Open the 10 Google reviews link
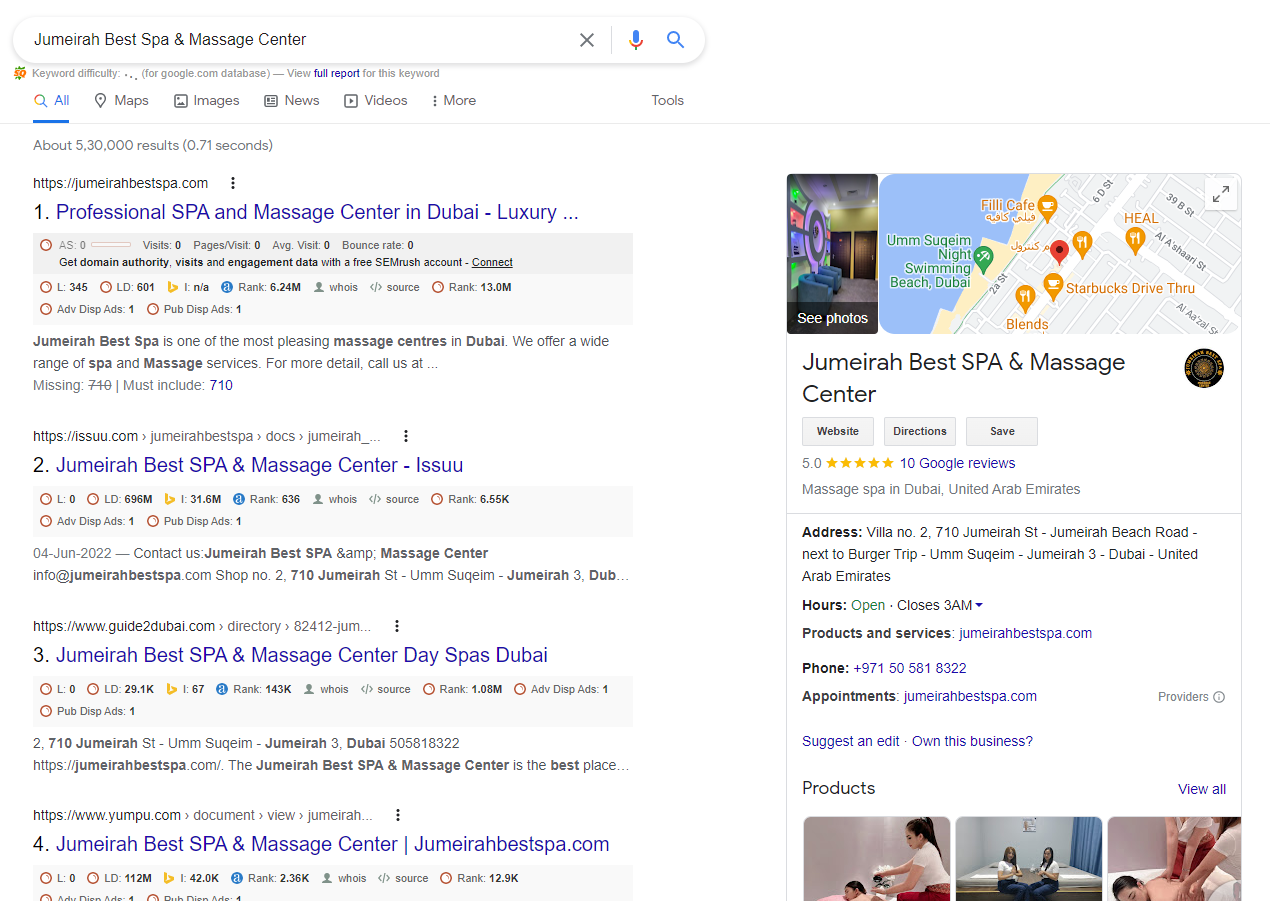Screen dimensions: 1270x901 (957, 463)
